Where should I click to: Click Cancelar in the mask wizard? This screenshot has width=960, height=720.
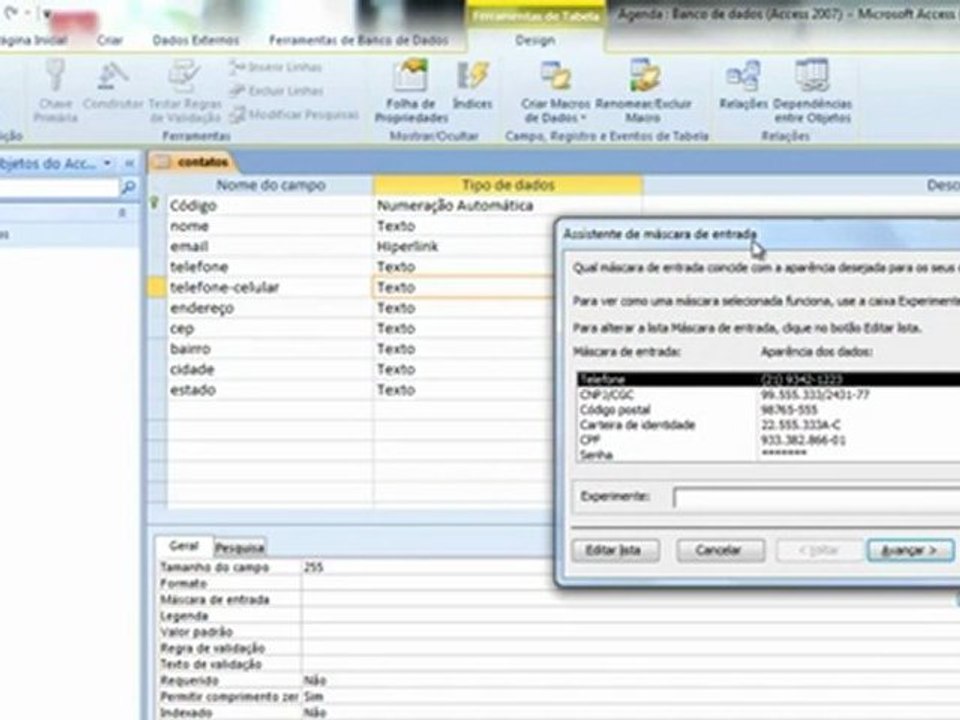720,550
